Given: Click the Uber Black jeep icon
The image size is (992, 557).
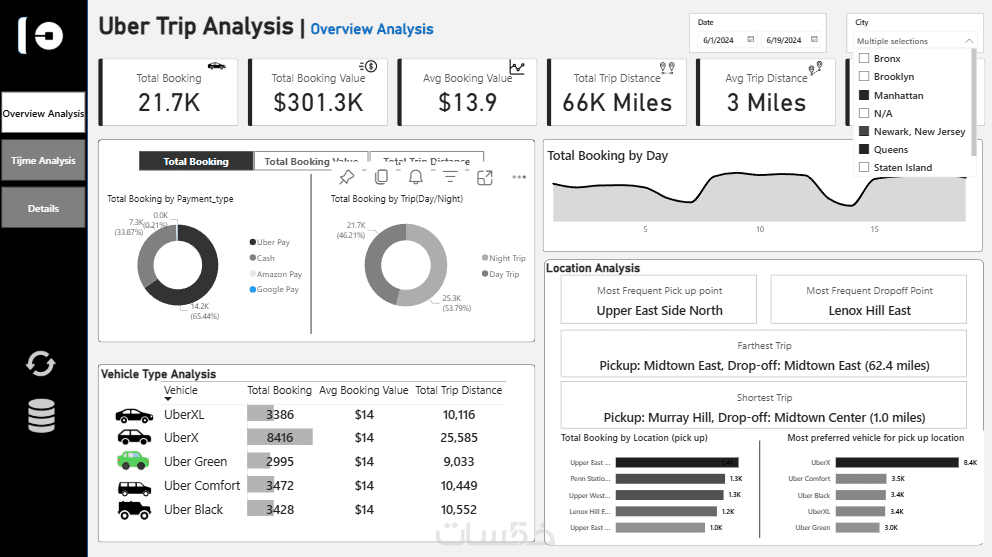Looking at the screenshot, I should 134,510.
